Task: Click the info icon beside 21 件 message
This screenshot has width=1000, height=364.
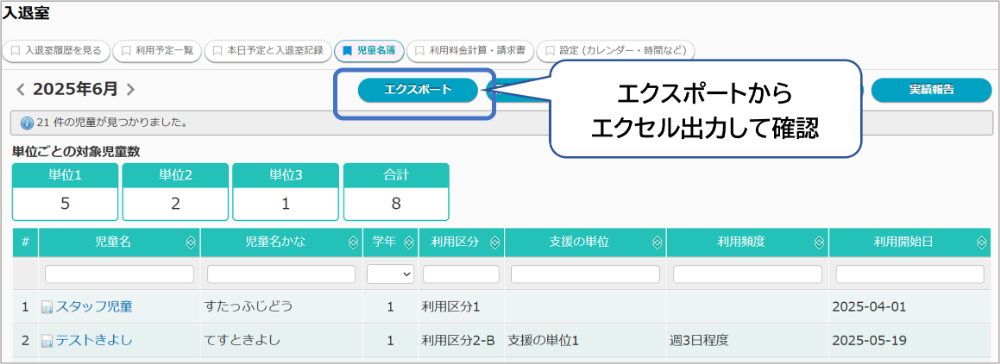Action: (27, 122)
